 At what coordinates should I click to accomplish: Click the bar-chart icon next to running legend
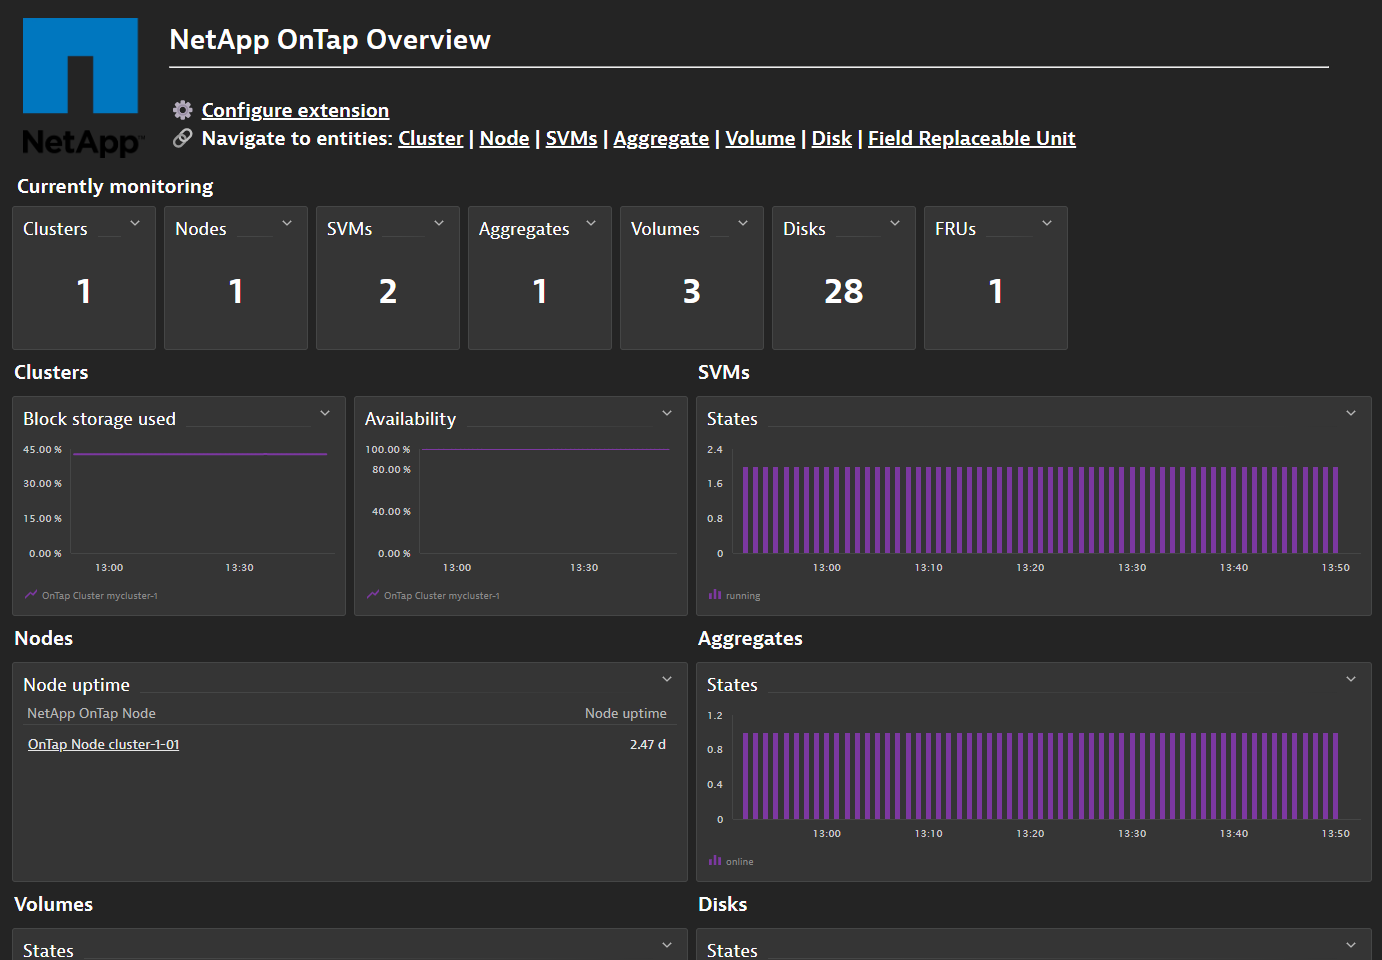pyautogui.click(x=714, y=595)
